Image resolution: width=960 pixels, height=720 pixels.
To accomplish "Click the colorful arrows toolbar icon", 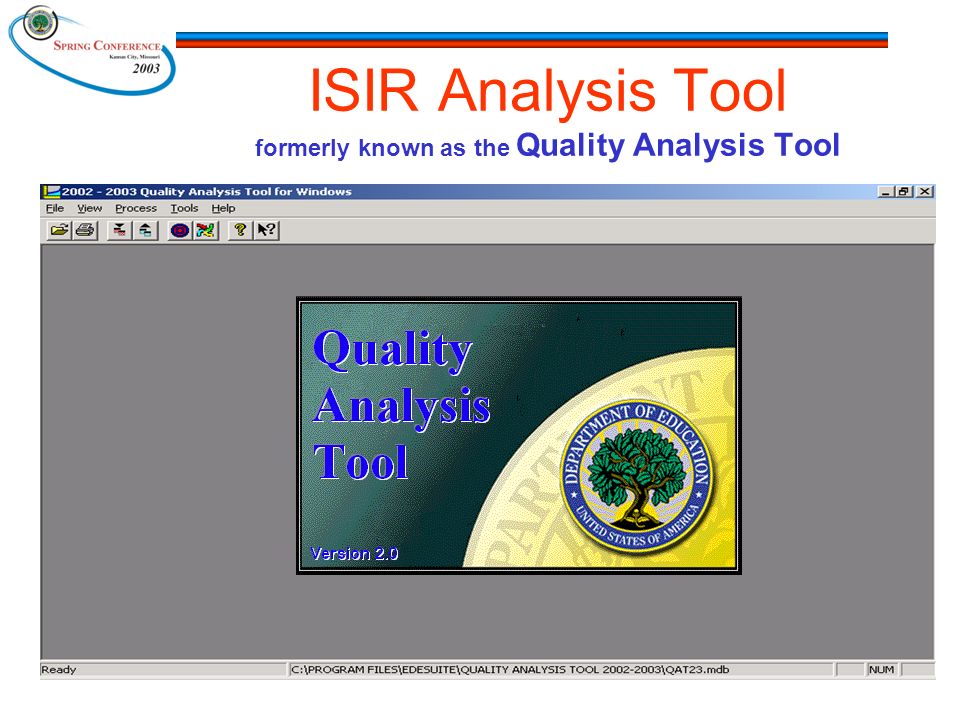I will [206, 230].
